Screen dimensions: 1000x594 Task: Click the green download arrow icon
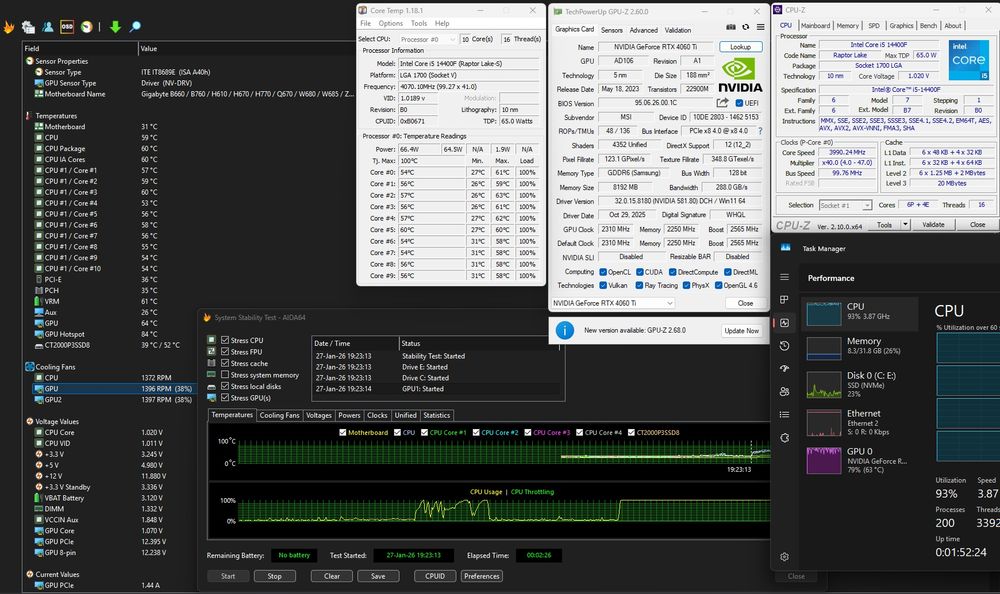coord(115,27)
